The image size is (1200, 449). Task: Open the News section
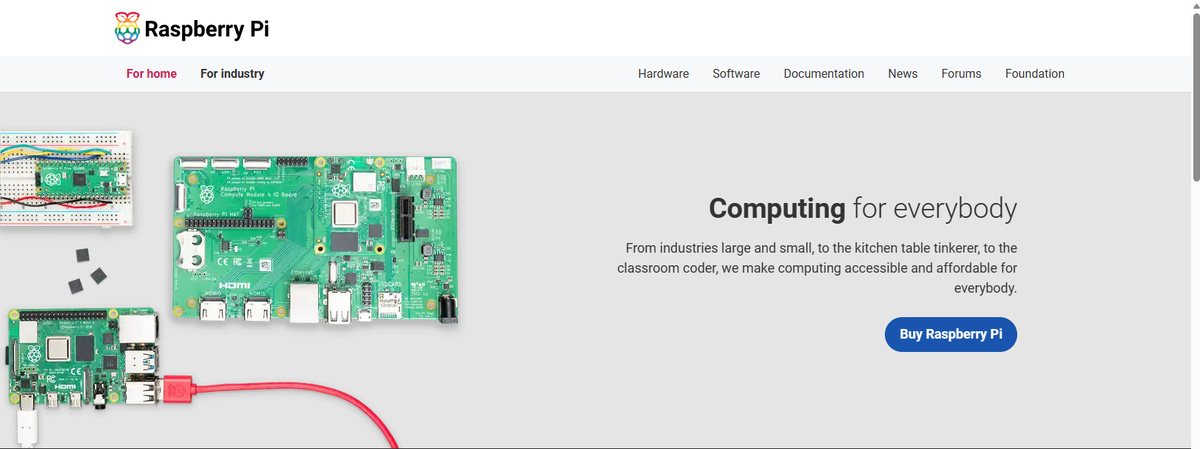902,74
